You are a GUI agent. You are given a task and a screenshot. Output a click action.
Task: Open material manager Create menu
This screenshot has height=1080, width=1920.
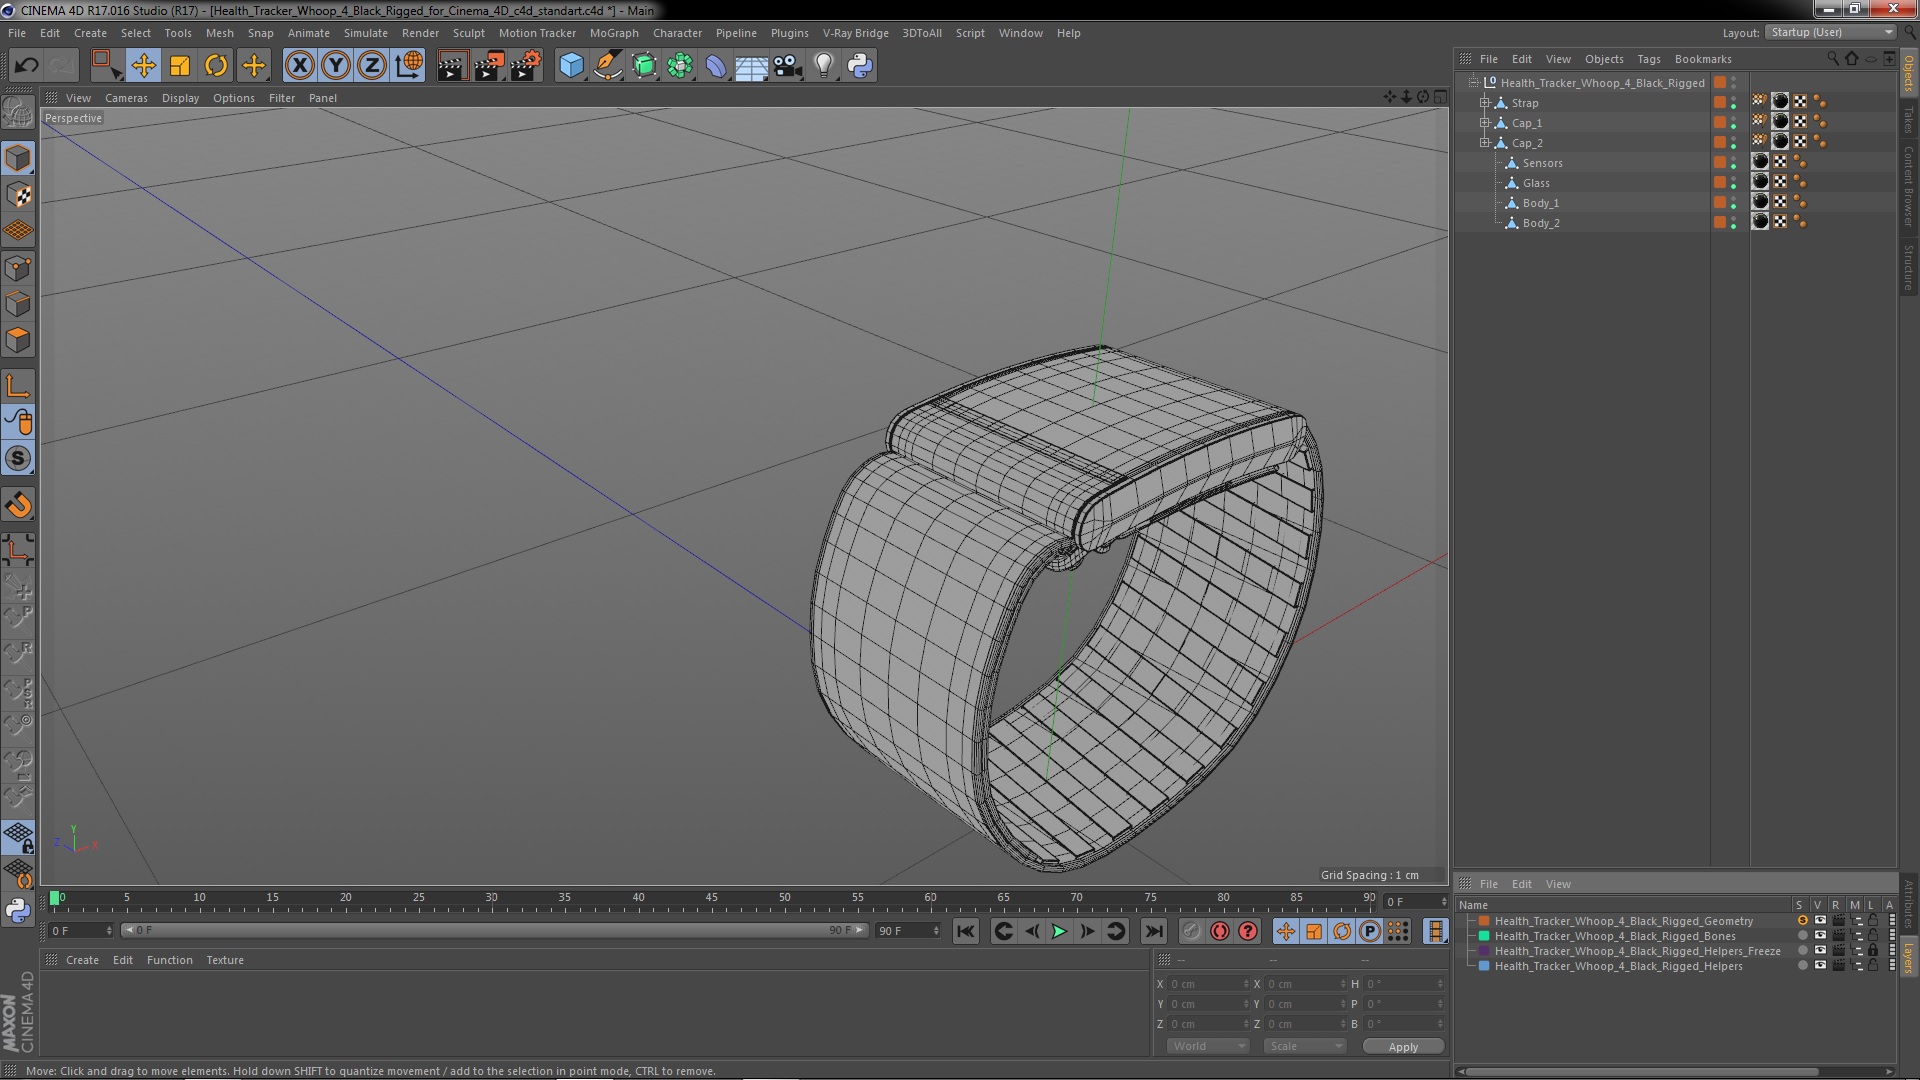[x=82, y=960]
